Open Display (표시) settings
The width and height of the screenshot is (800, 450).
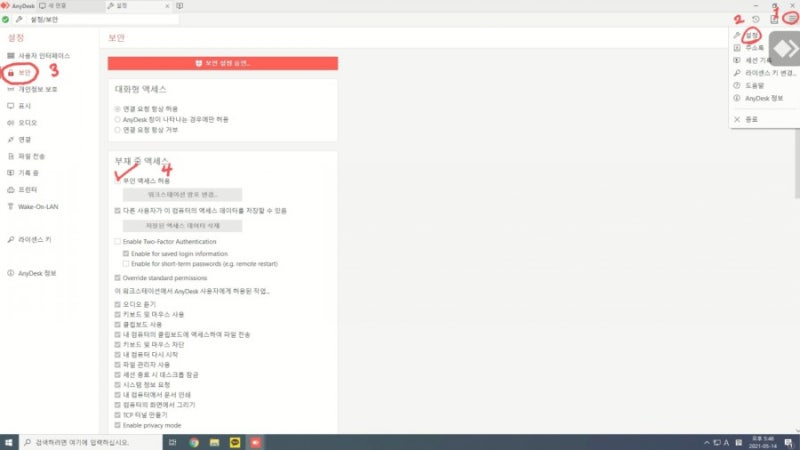click(19, 106)
